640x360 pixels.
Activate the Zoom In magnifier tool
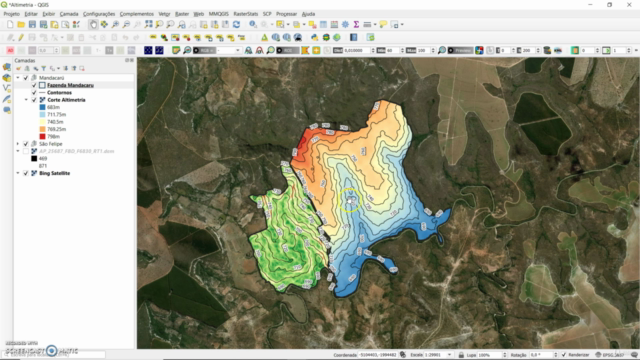click(x=116, y=25)
